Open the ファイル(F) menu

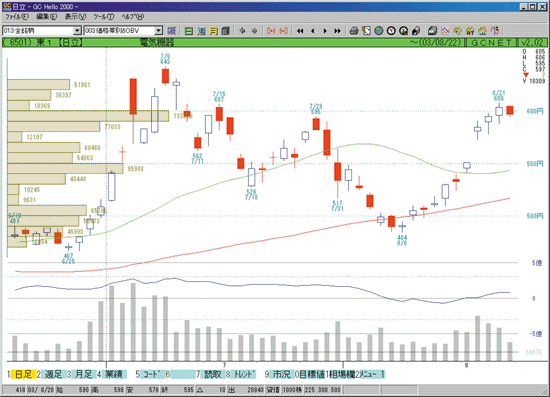coord(16,17)
